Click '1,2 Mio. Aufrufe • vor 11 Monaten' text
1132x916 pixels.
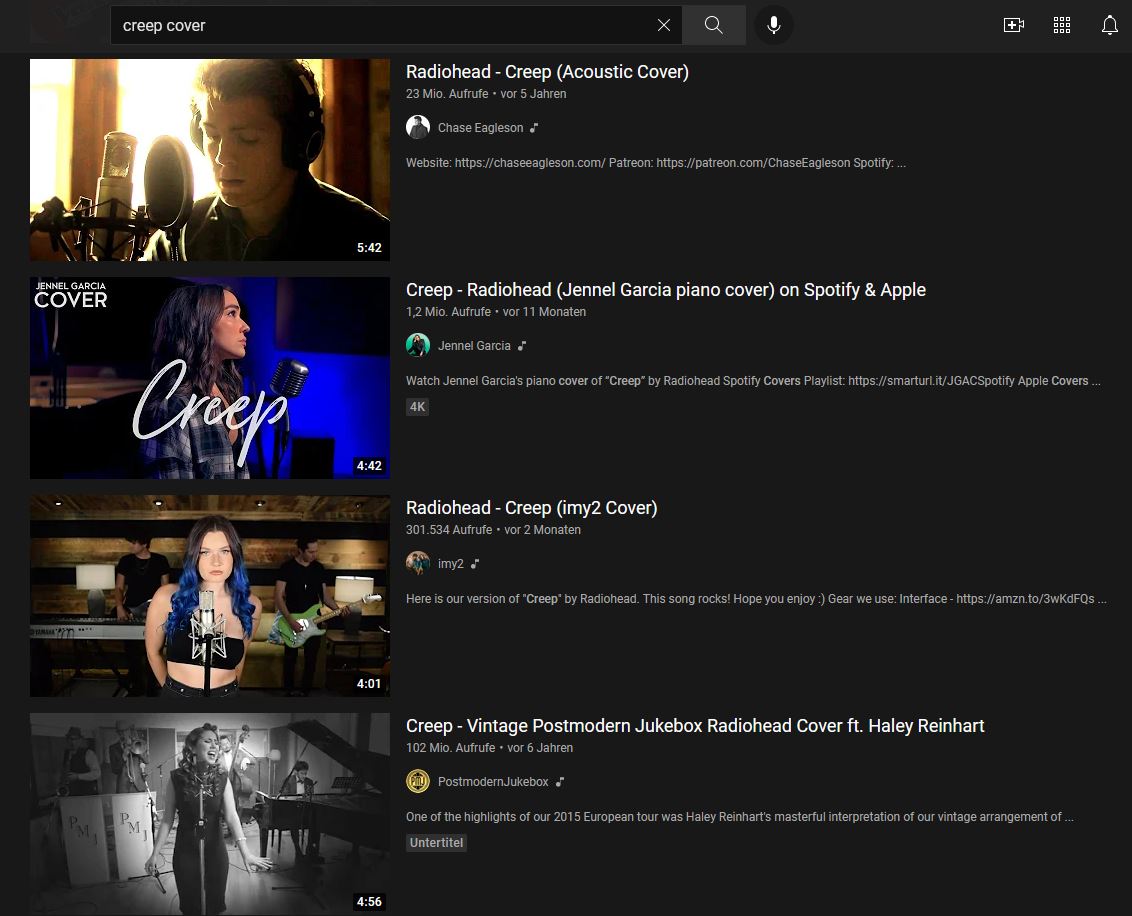tap(496, 312)
